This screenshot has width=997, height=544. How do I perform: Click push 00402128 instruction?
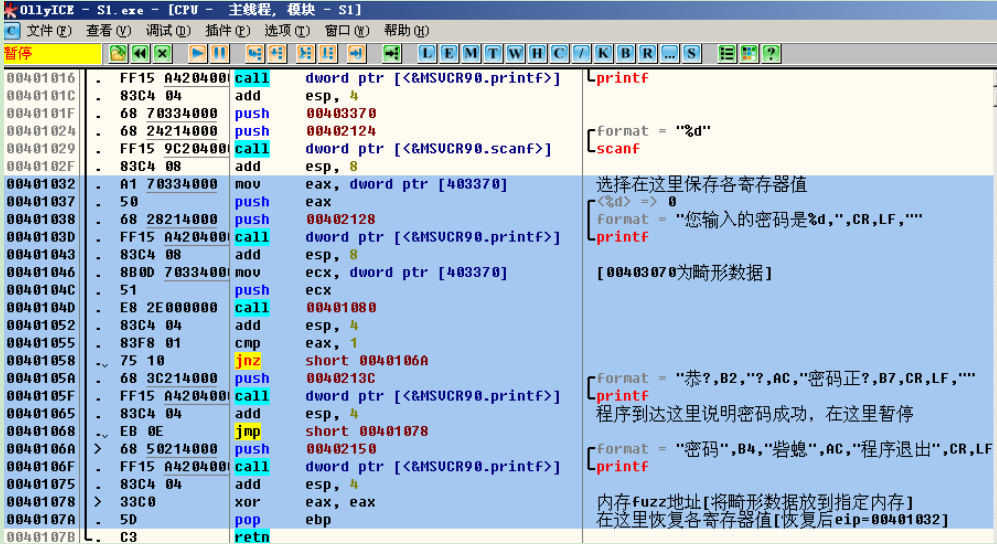tap(305, 220)
